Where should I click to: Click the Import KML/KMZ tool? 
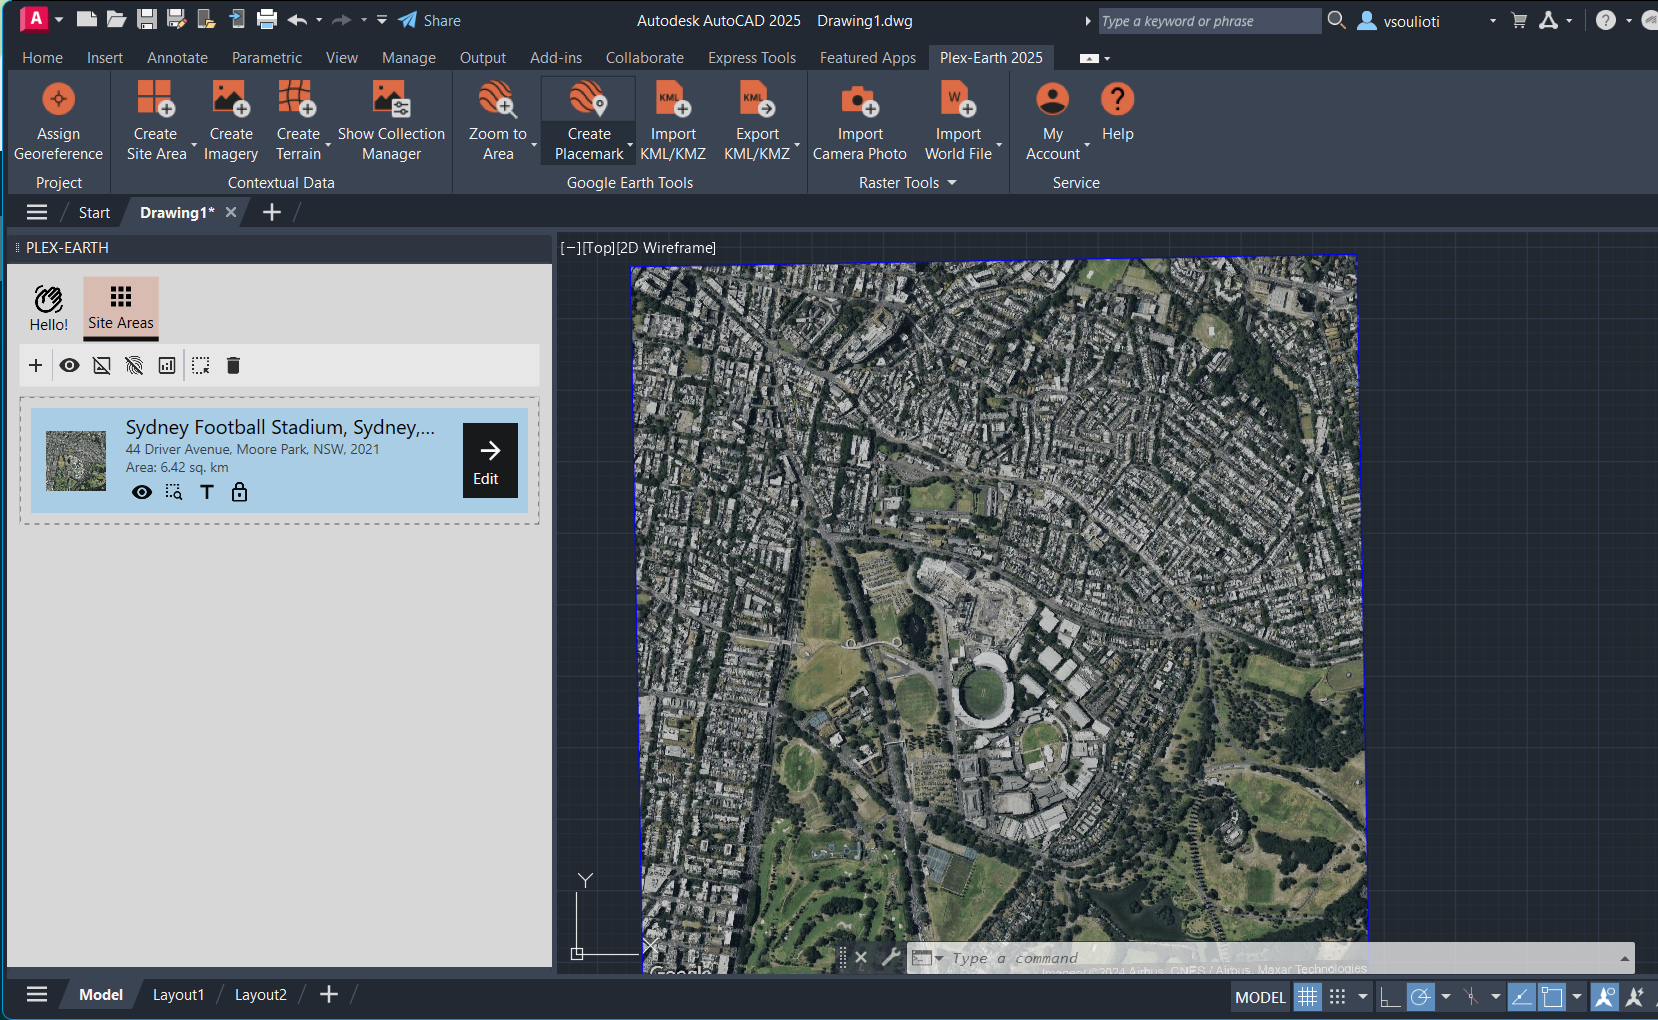[673, 122]
